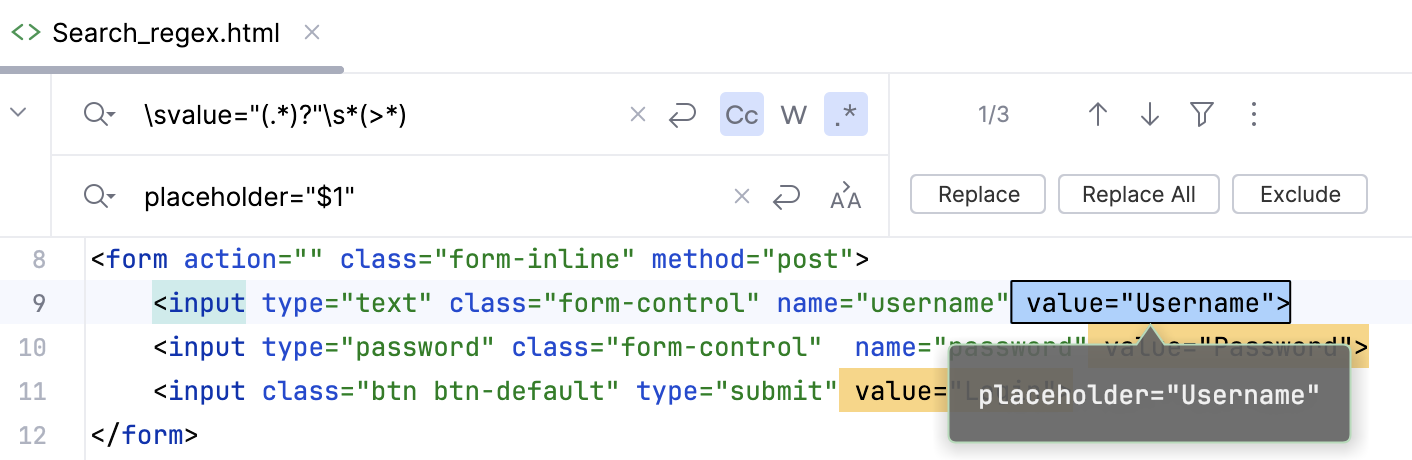
Task: Open search history dropdown
Action: (x=100, y=115)
